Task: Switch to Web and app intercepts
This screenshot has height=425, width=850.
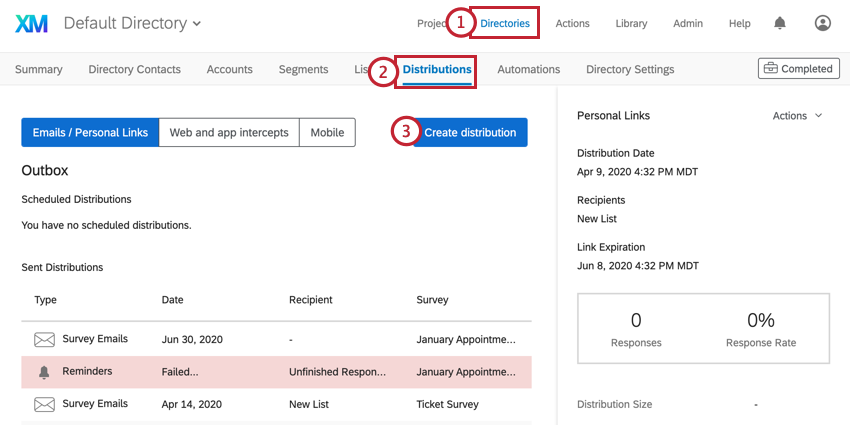Action: point(229,132)
